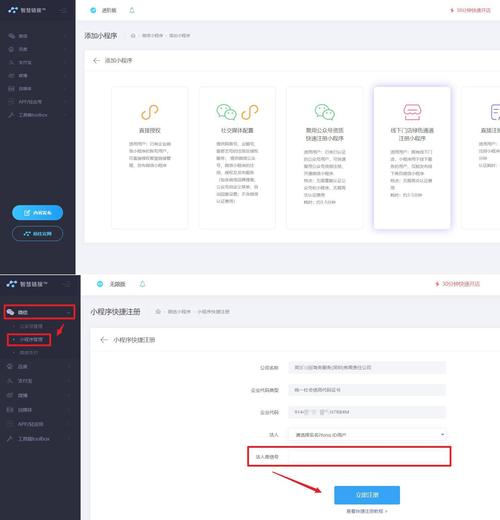Select 小程序管理 submenu item in lower sidebar
Screen dimensions: 500x520
(31, 339)
